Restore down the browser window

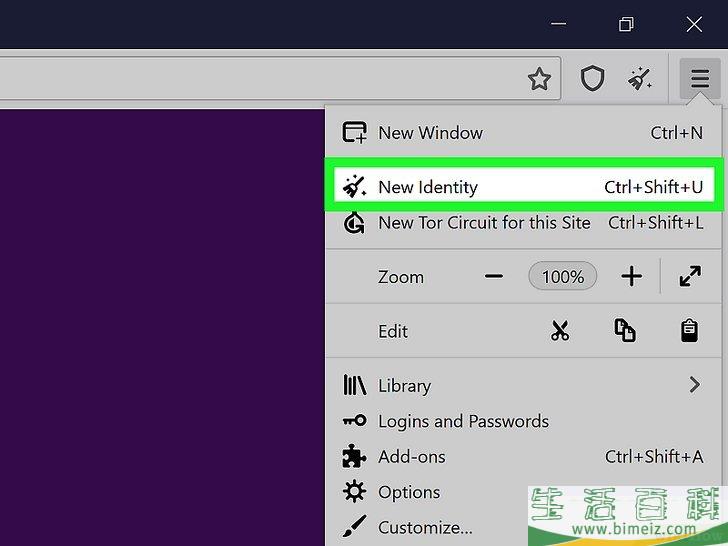(x=626, y=24)
